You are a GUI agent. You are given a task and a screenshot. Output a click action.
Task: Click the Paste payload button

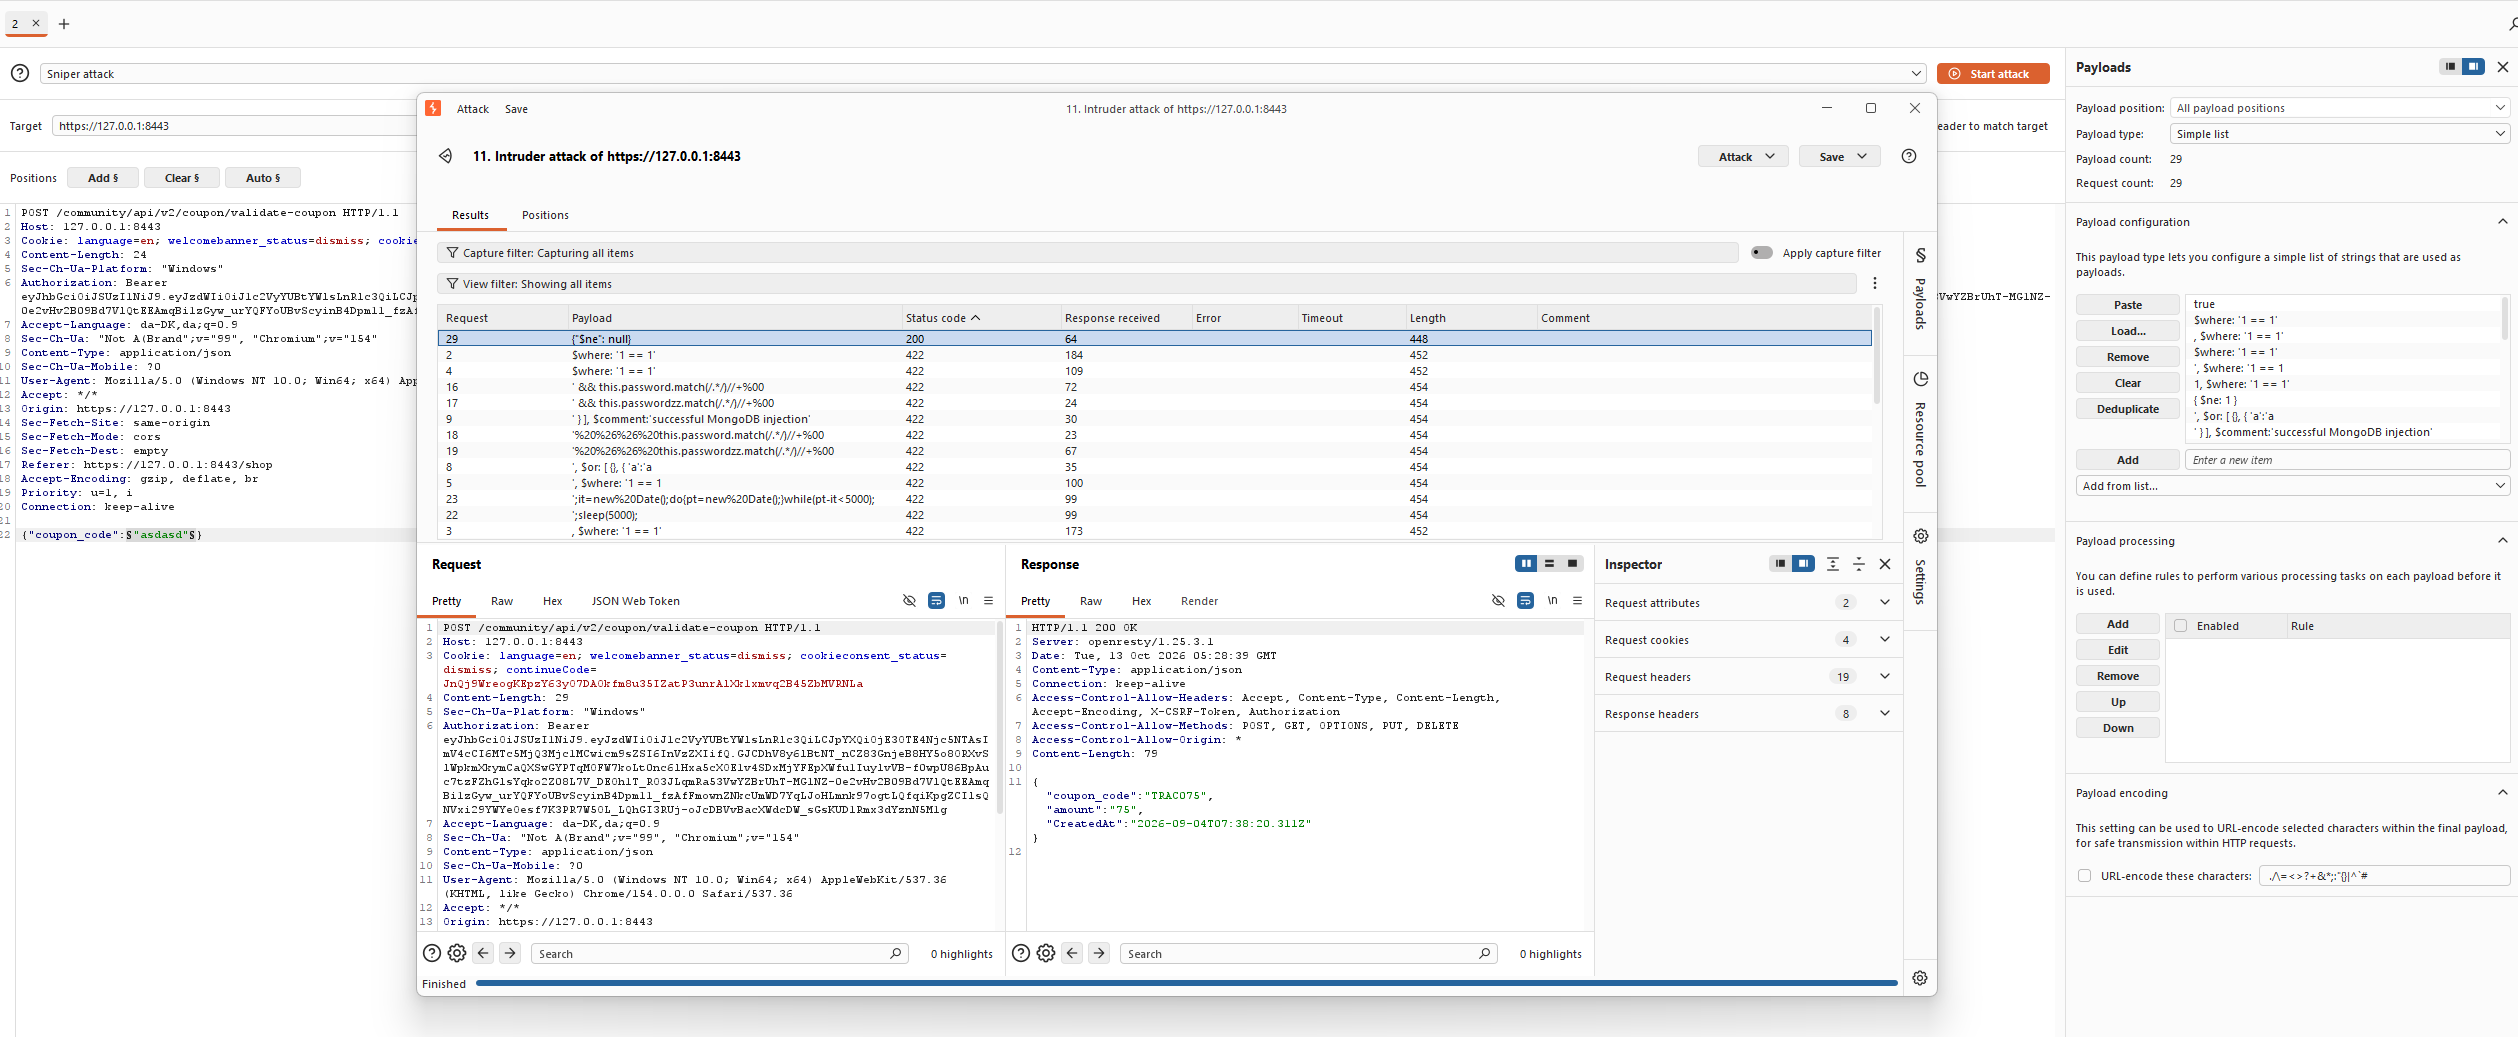(2127, 305)
